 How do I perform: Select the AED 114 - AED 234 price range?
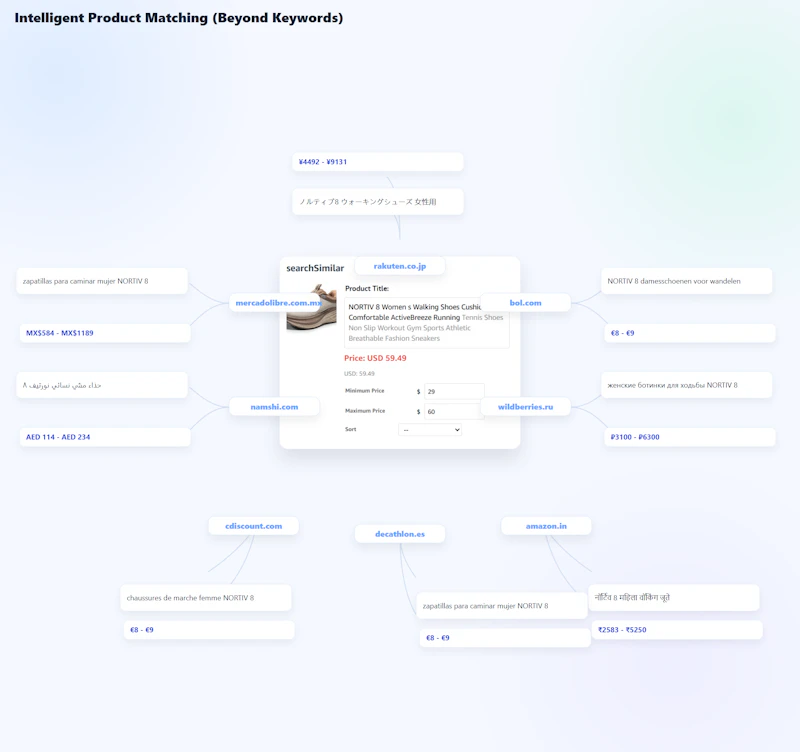click(105, 437)
